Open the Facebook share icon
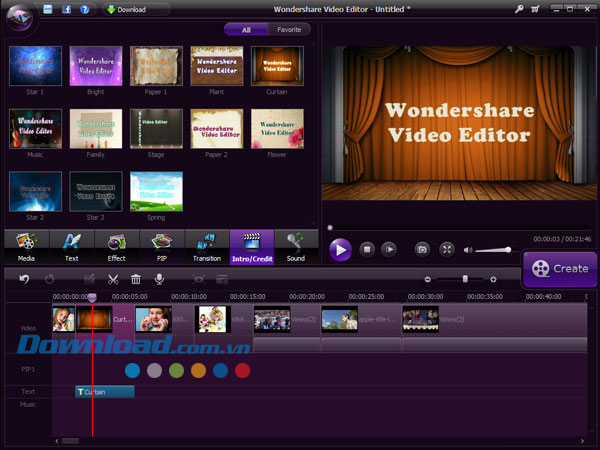This screenshot has height=450, width=600. point(66,9)
